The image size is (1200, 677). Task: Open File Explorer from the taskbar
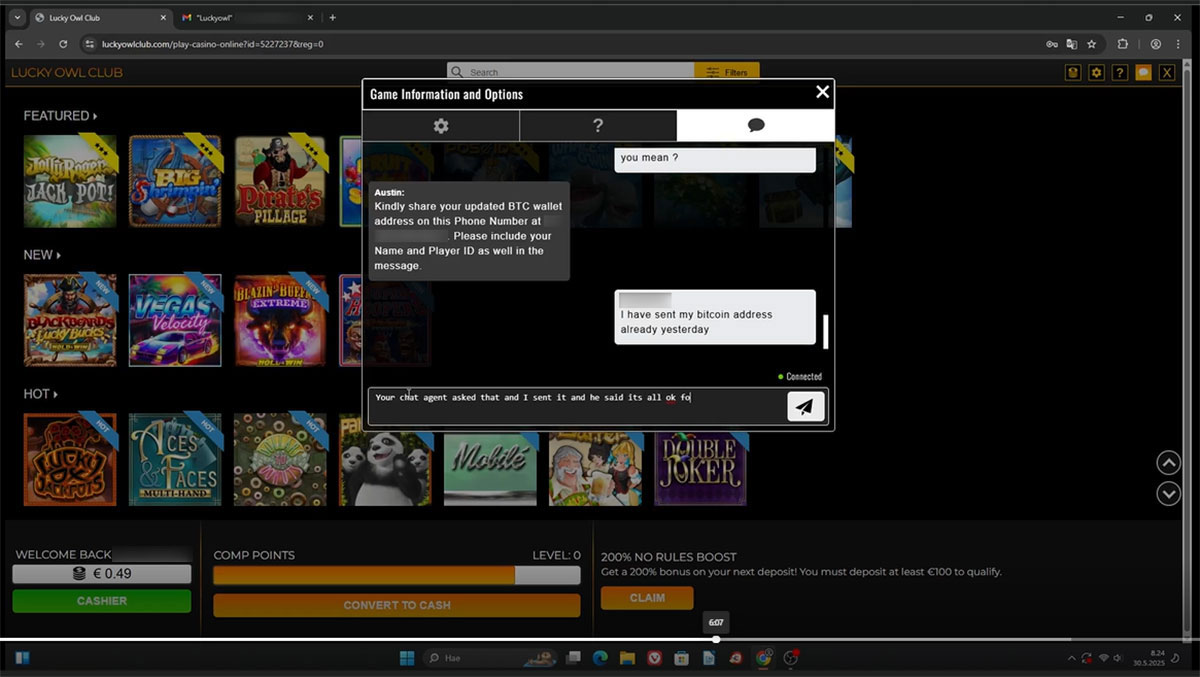627,658
